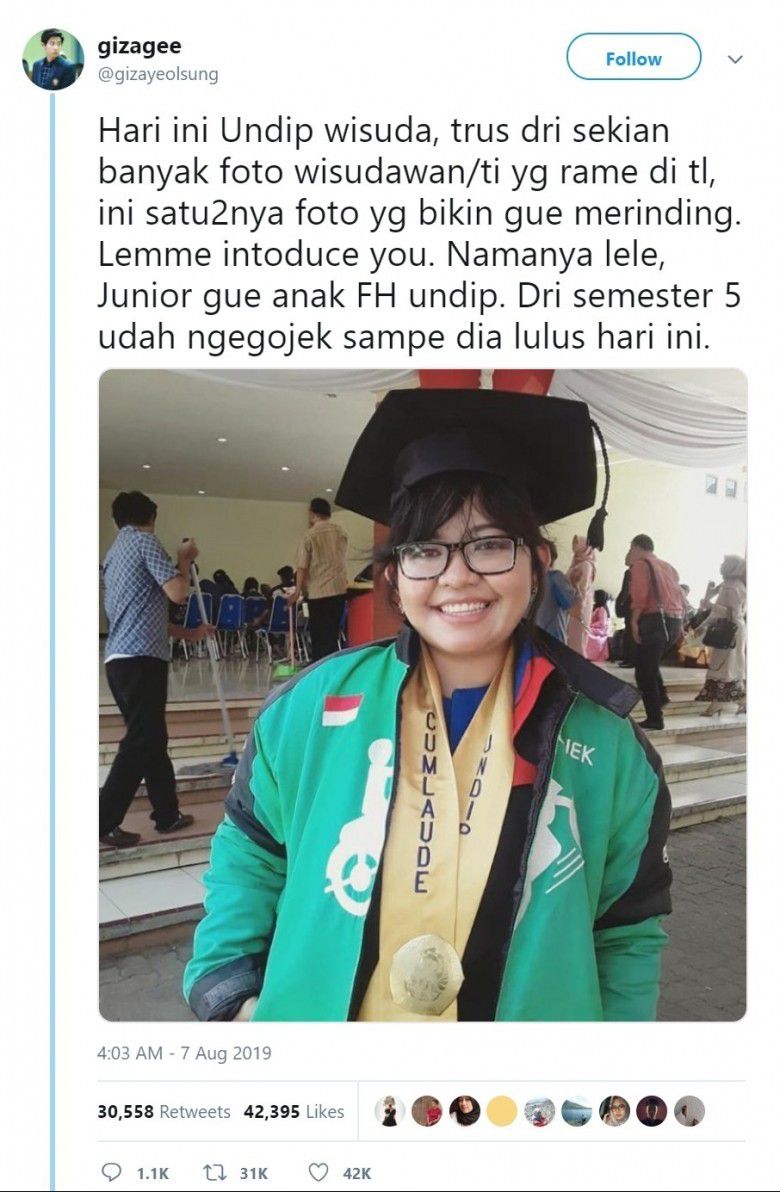View the 30,558 Retweets list
This screenshot has width=780, height=1192.
click(x=163, y=1111)
